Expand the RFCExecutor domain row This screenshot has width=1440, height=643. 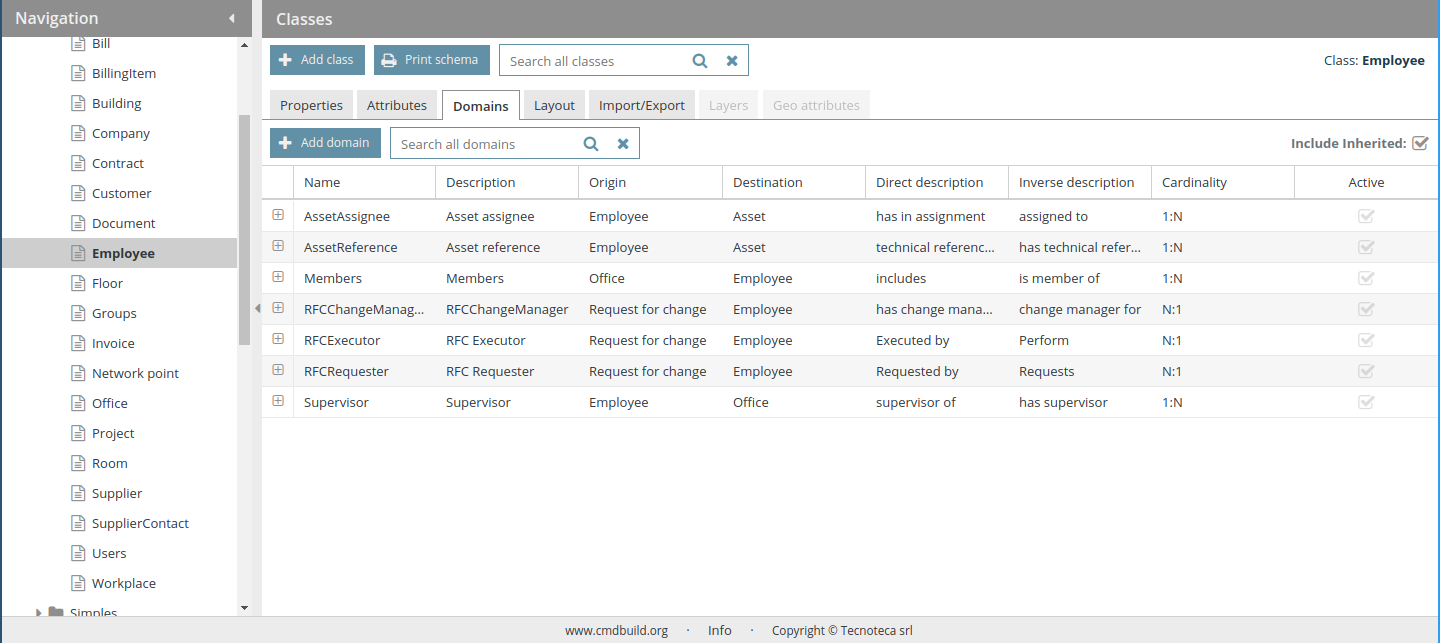pos(278,339)
